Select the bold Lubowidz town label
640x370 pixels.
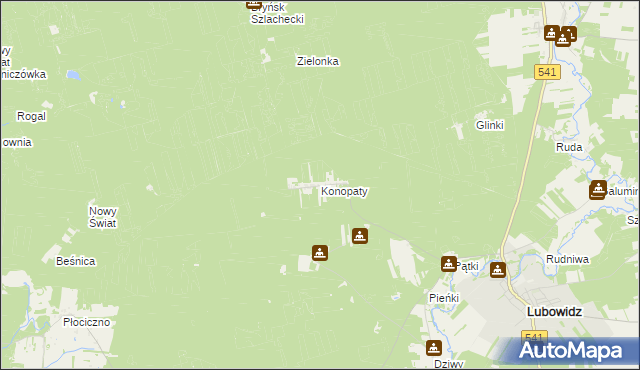[554, 312]
